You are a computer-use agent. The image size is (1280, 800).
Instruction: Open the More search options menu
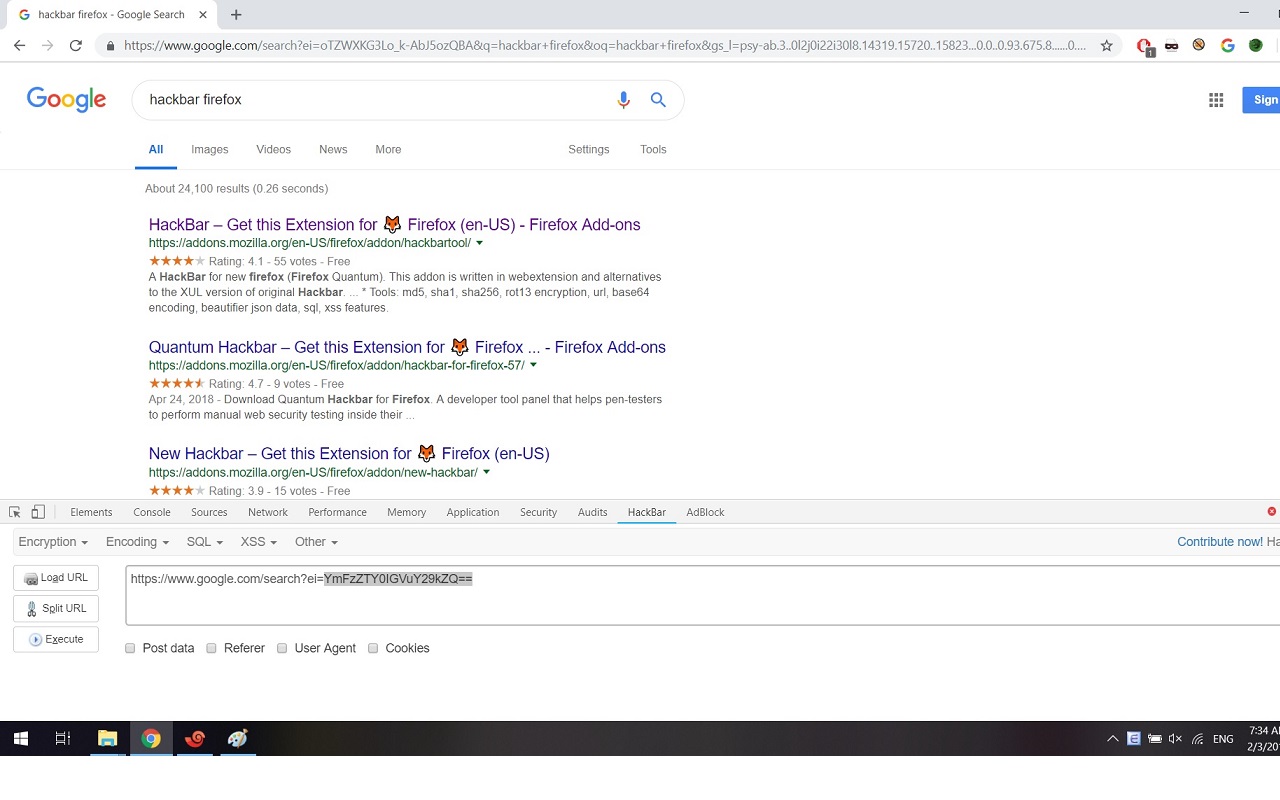point(388,149)
